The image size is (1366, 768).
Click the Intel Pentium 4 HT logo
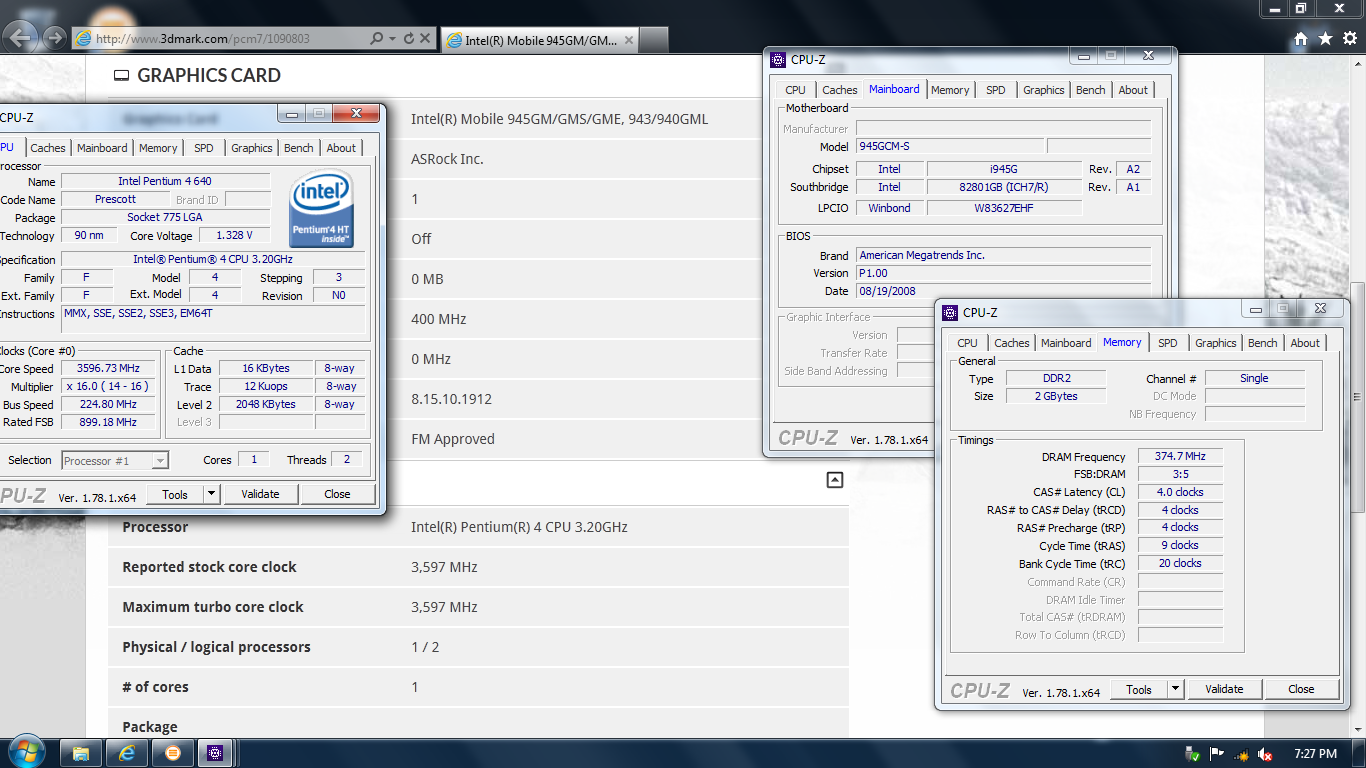(x=321, y=209)
